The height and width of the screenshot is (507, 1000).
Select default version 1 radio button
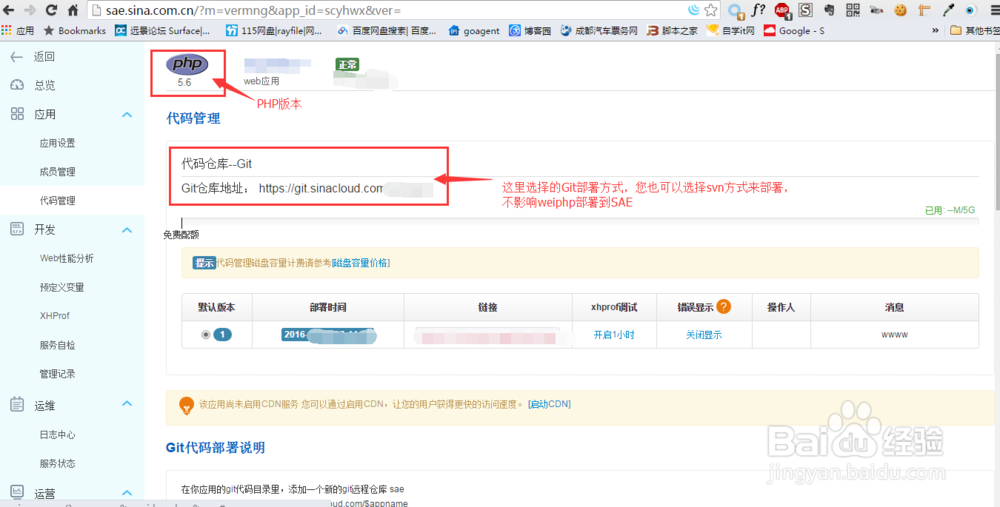coord(205,334)
